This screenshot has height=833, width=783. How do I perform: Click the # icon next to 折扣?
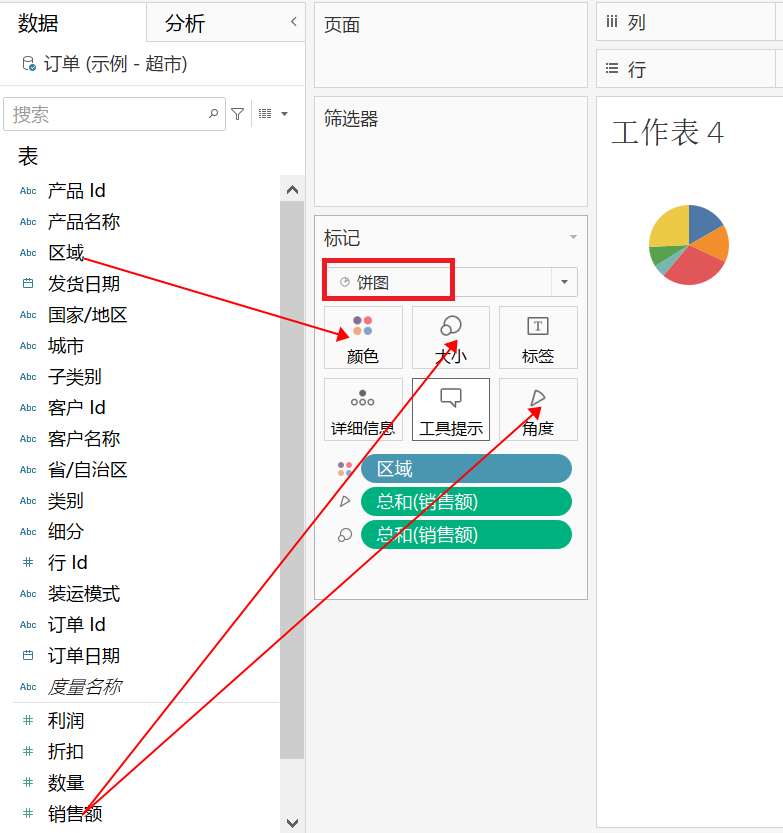click(x=28, y=751)
